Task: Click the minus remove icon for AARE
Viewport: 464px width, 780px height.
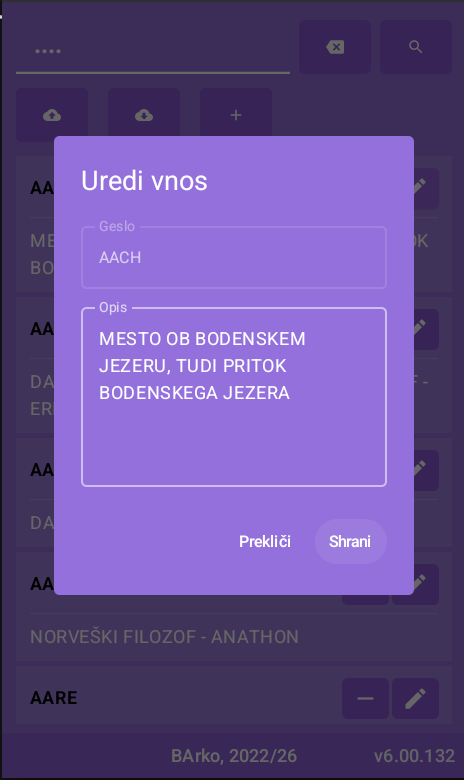Action: pos(366,698)
